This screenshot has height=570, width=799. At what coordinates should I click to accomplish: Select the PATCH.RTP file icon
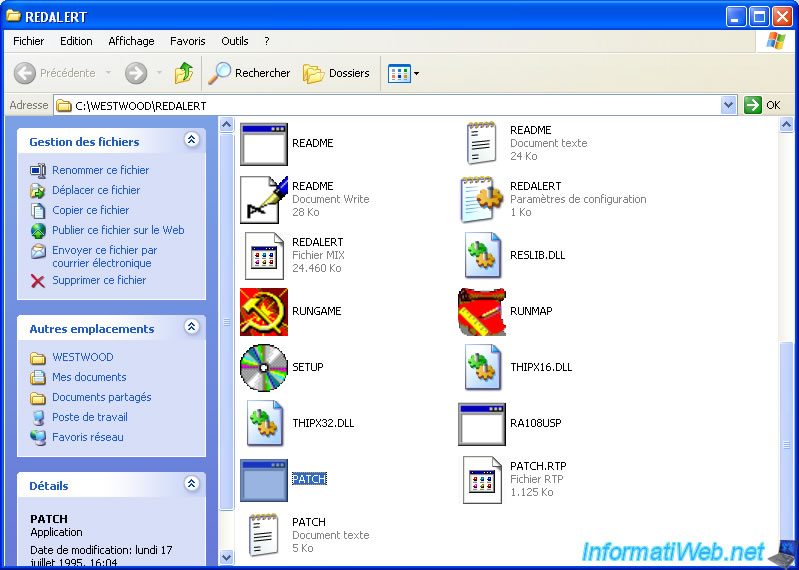(x=482, y=479)
